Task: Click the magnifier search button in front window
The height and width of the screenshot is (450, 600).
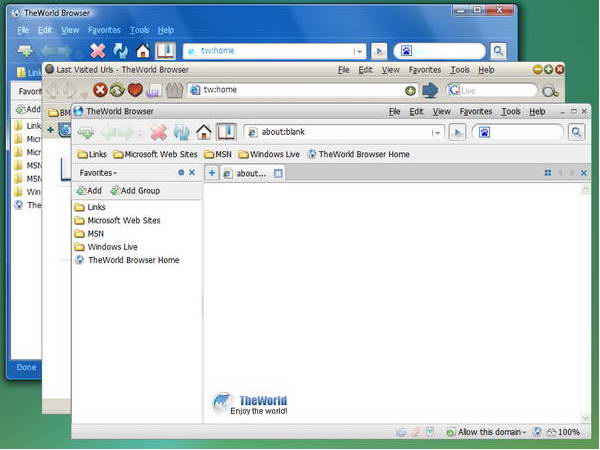Action: pyautogui.click(x=576, y=132)
